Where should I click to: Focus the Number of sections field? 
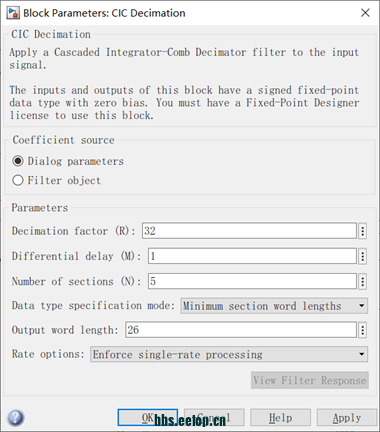[x=252, y=281]
